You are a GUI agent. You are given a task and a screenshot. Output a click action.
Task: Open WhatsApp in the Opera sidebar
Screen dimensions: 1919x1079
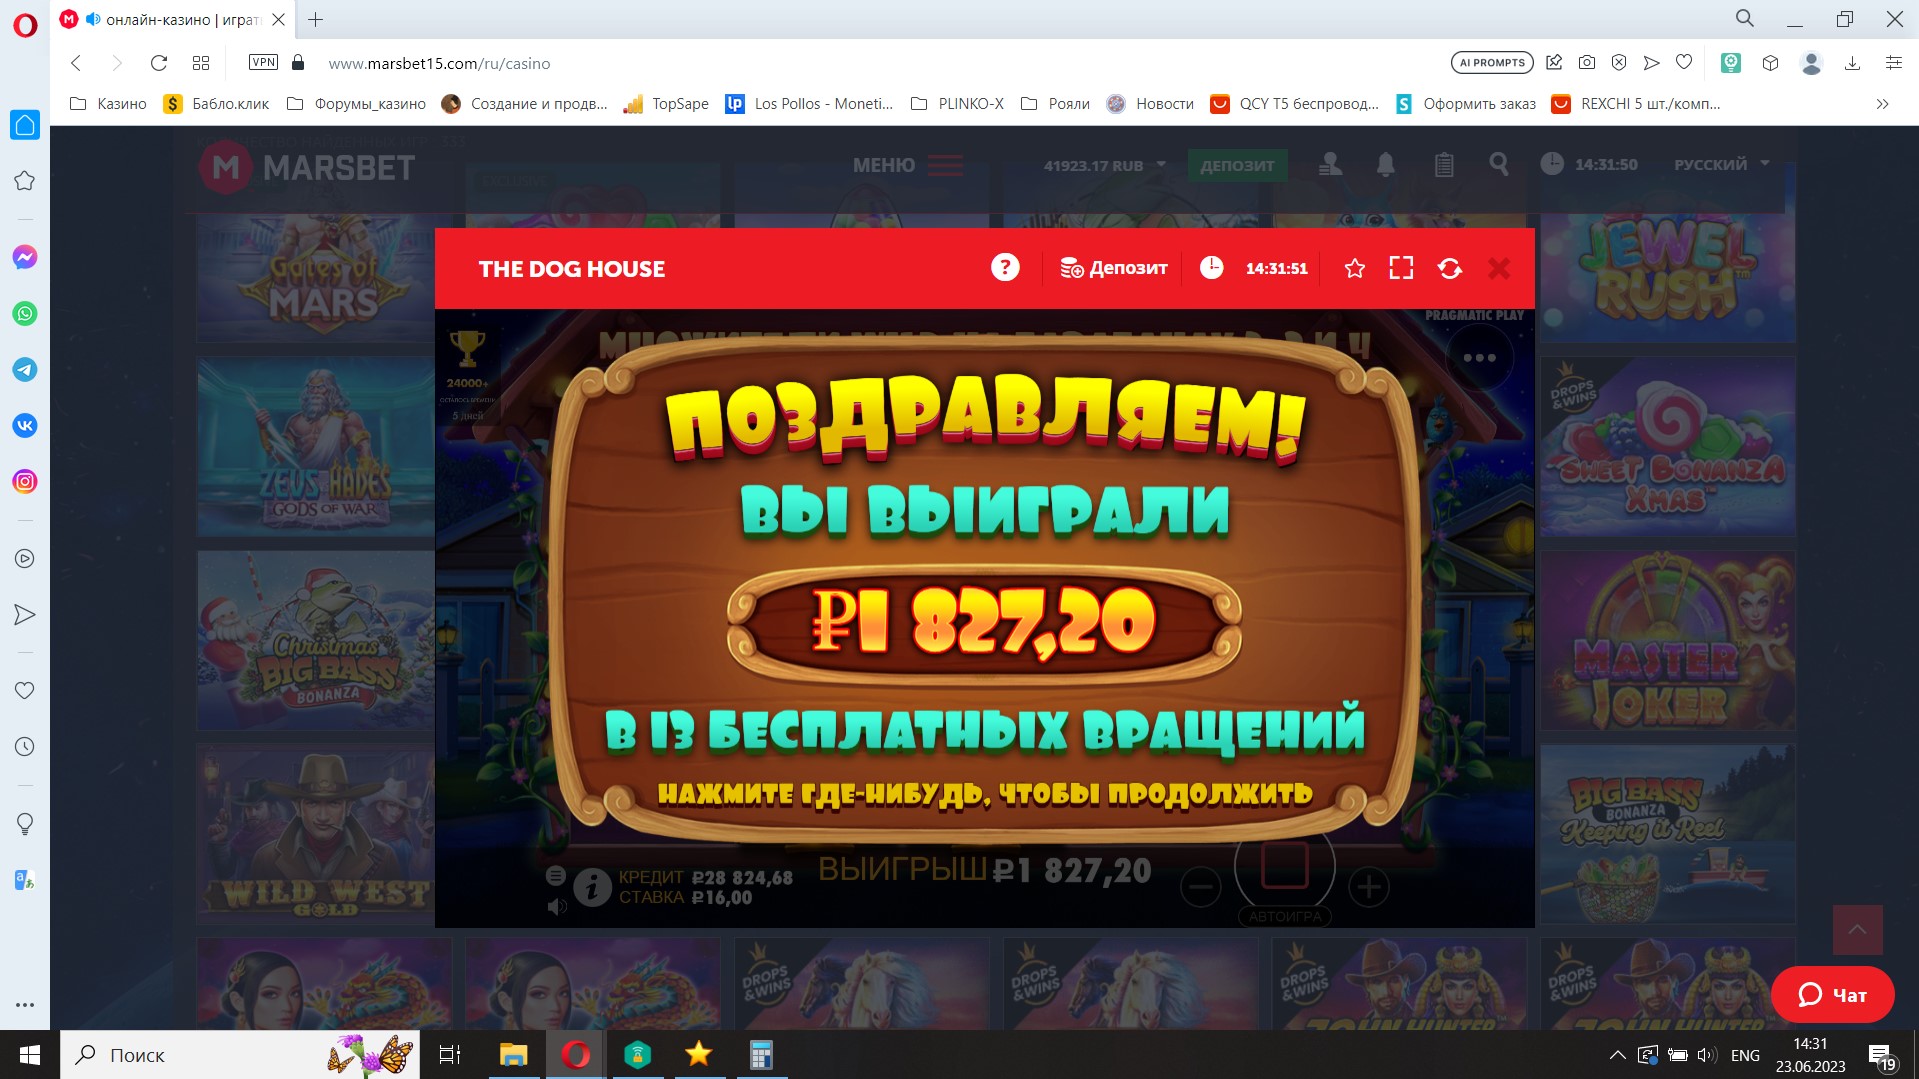pyautogui.click(x=25, y=314)
